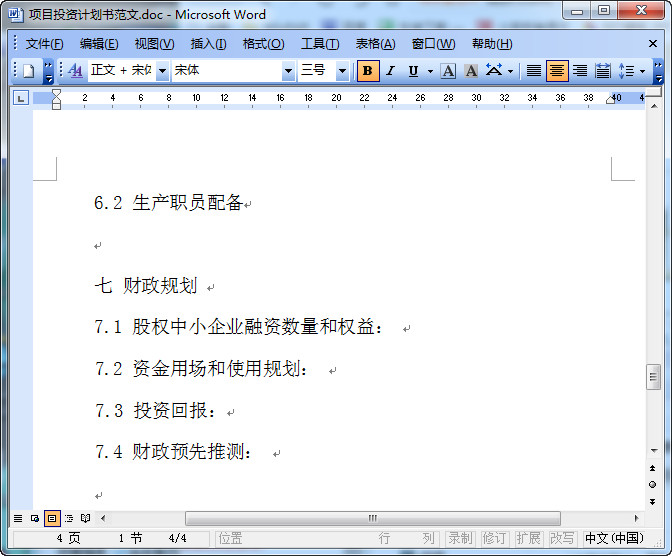Image resolution: width=672 pixels, height=556 pixels.
Task: Open the underline style dropdown arrow
Action: pos(430,71)
